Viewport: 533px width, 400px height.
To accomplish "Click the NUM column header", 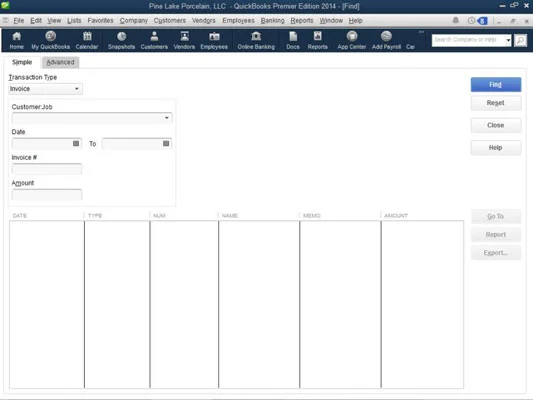I will tap(184, 215).
